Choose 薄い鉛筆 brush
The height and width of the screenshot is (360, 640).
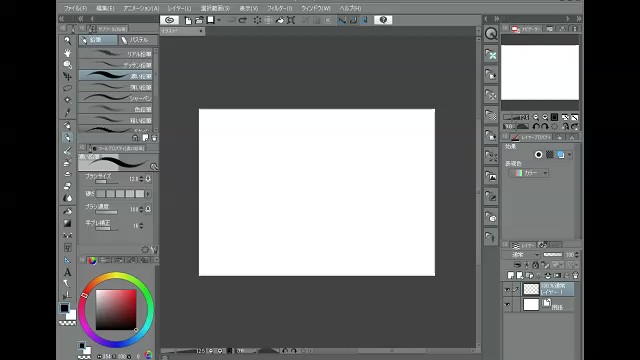tap(116, 87)
